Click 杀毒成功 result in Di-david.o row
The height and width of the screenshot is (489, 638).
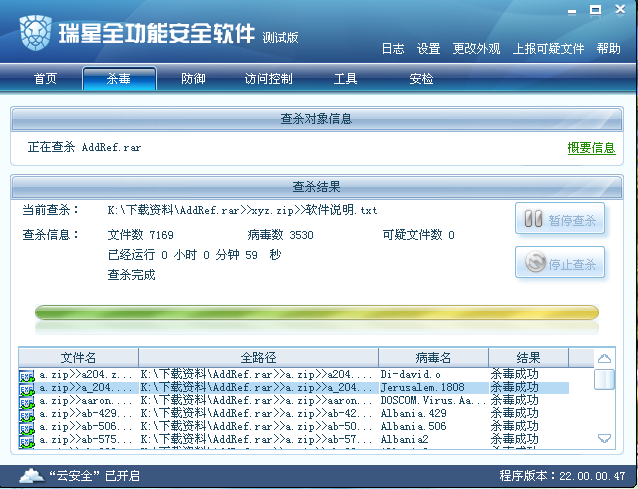pos(514,374)
